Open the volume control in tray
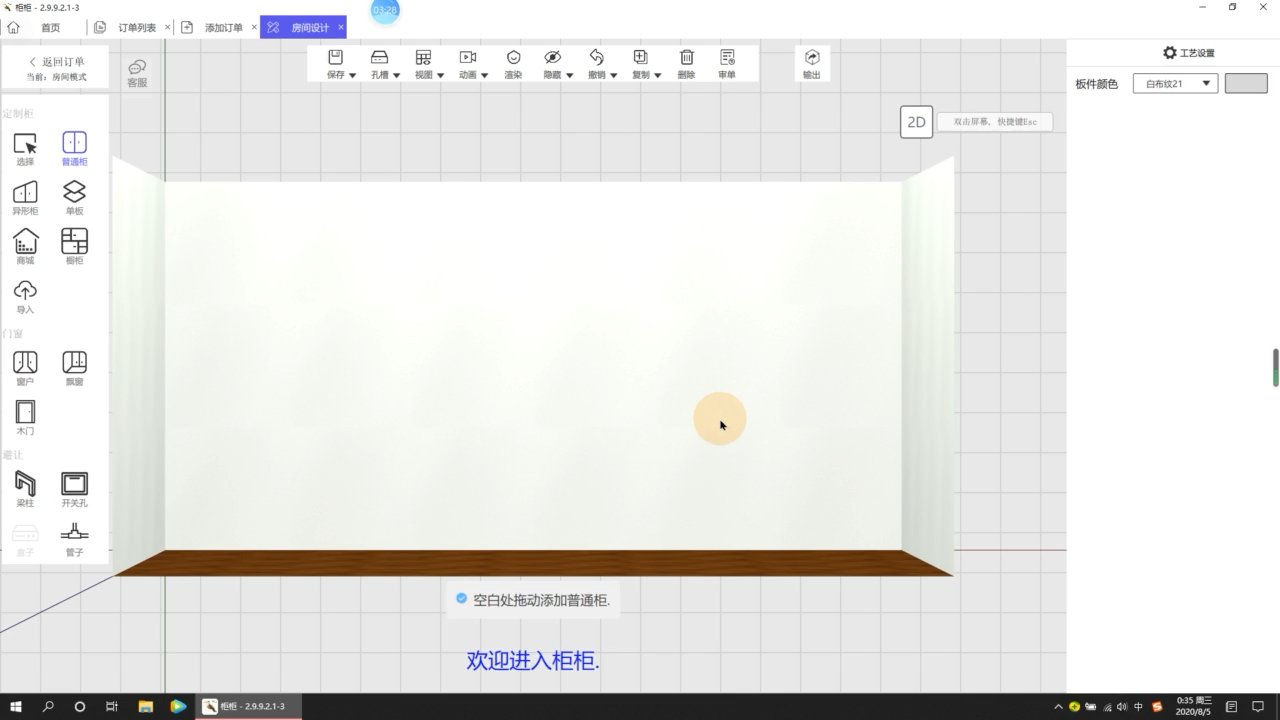This screenshot has height=720, width=1280. tap(1122, 706)
